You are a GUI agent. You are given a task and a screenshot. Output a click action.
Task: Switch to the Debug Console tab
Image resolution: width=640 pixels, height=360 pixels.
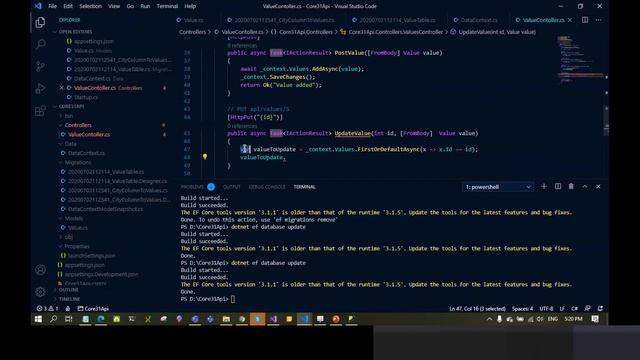click(267, 187)
